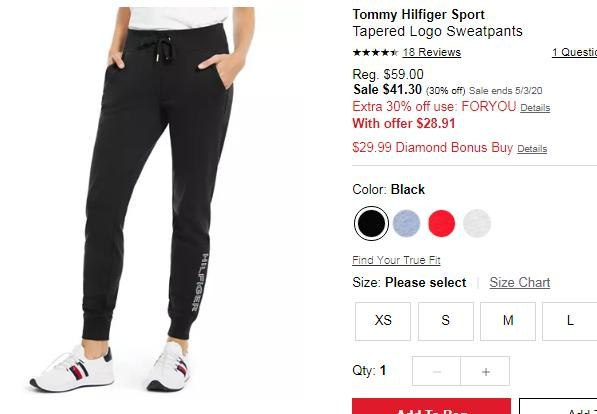Select the Black color swatch
The width and height of the screenshot is (597, 414).
(371, 224)
